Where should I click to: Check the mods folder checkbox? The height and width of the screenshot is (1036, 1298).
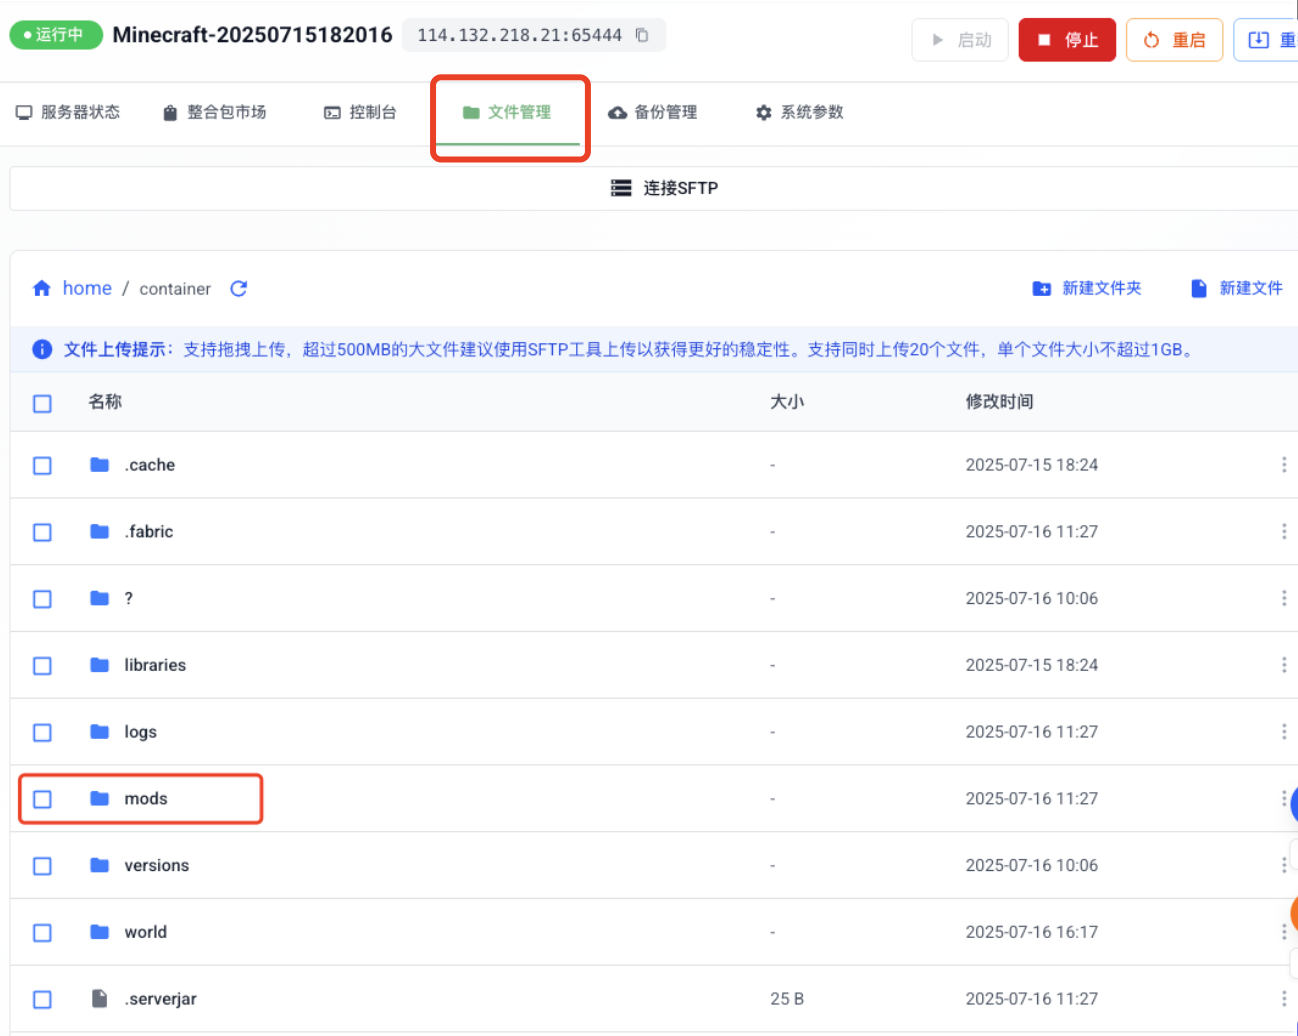pos(42,799)
